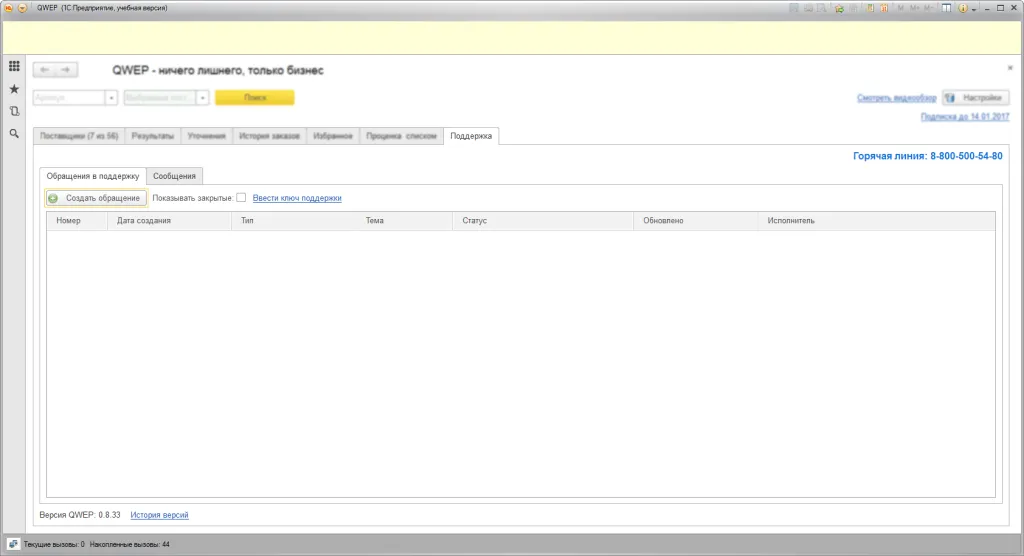Click the panel layout icon in title bar
This screenshot has height=556, width=1024.
tap(946, 8)
